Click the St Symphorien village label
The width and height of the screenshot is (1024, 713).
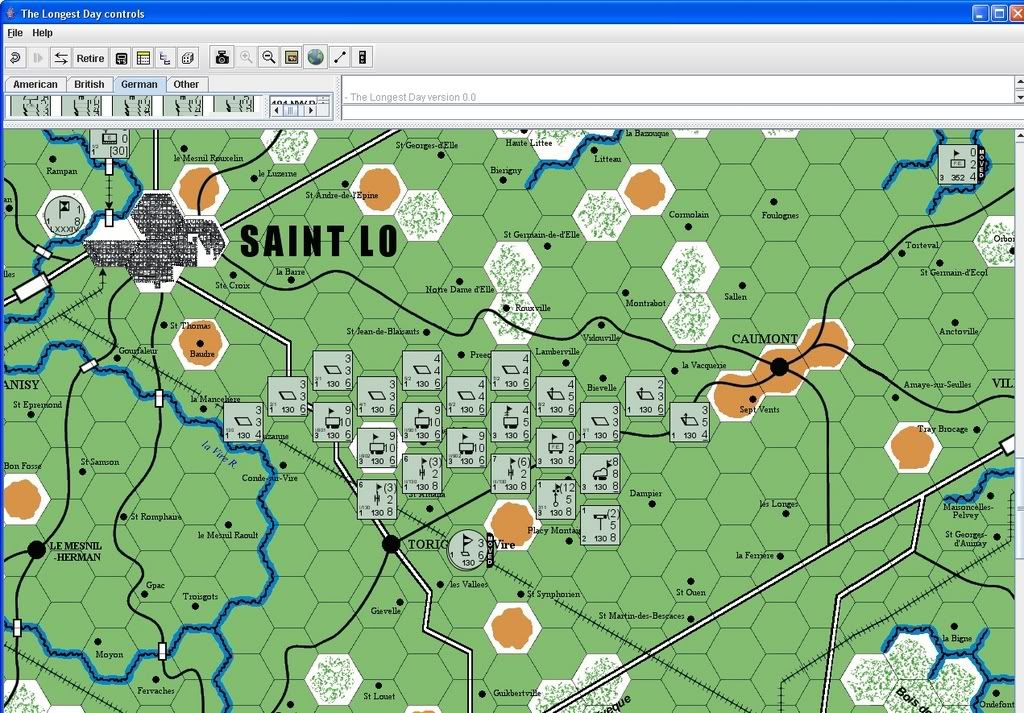[x=554, y=594]
